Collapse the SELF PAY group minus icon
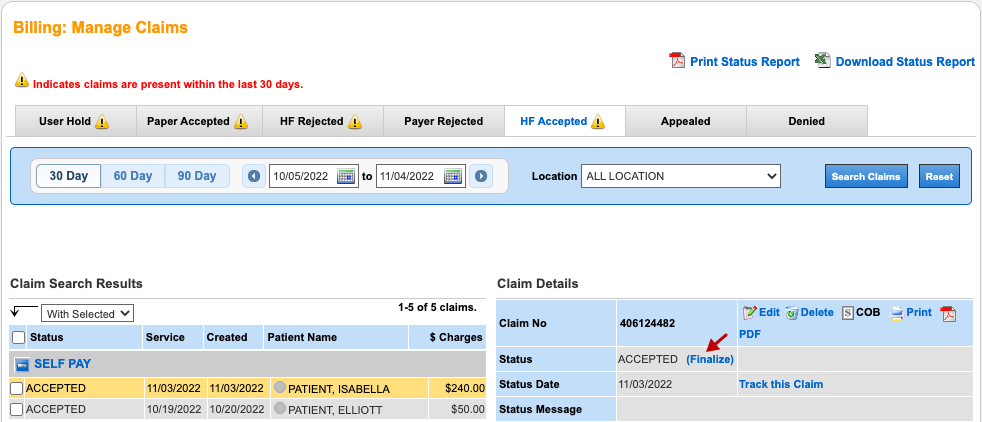982x422 pixels. tap(23, 364)
